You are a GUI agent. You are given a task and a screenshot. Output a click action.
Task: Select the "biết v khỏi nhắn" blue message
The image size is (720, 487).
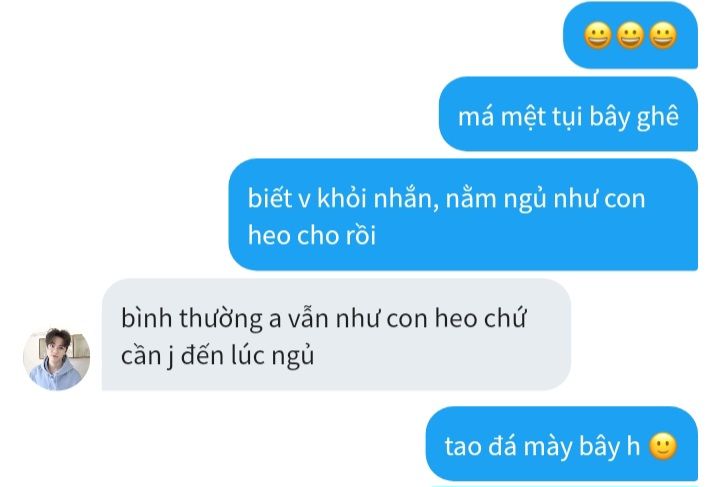463,214
